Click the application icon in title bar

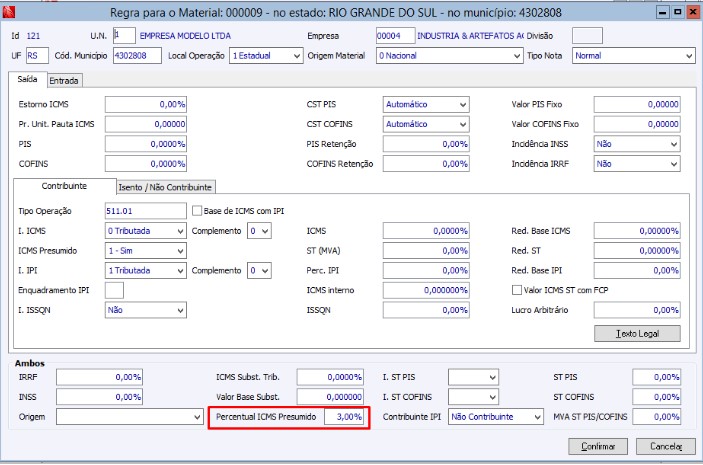pyautogui.click(x=11, y=12)
